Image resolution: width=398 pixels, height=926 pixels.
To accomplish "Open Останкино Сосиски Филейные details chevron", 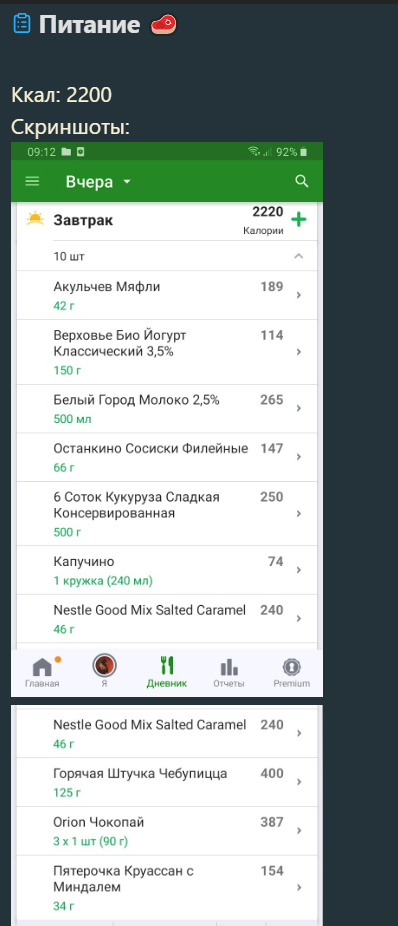I will coord(299,457).
